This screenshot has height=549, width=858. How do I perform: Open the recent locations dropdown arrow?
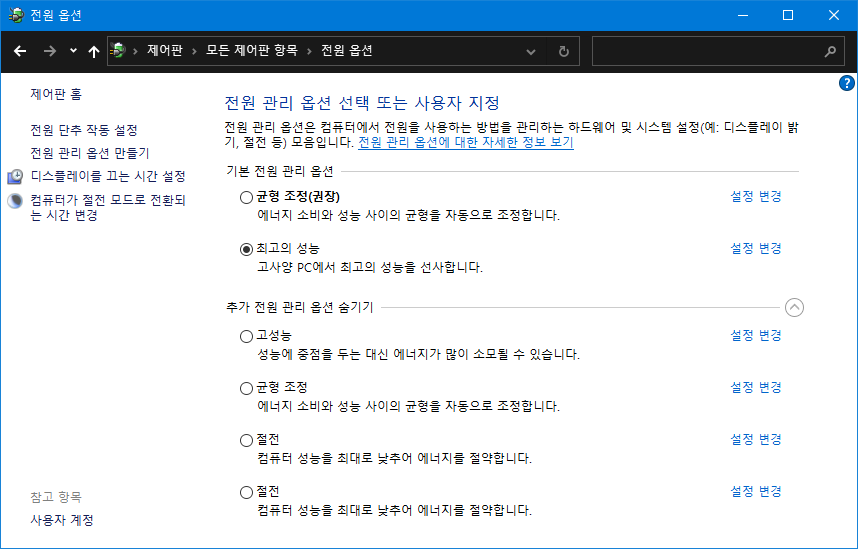[73, 51]
